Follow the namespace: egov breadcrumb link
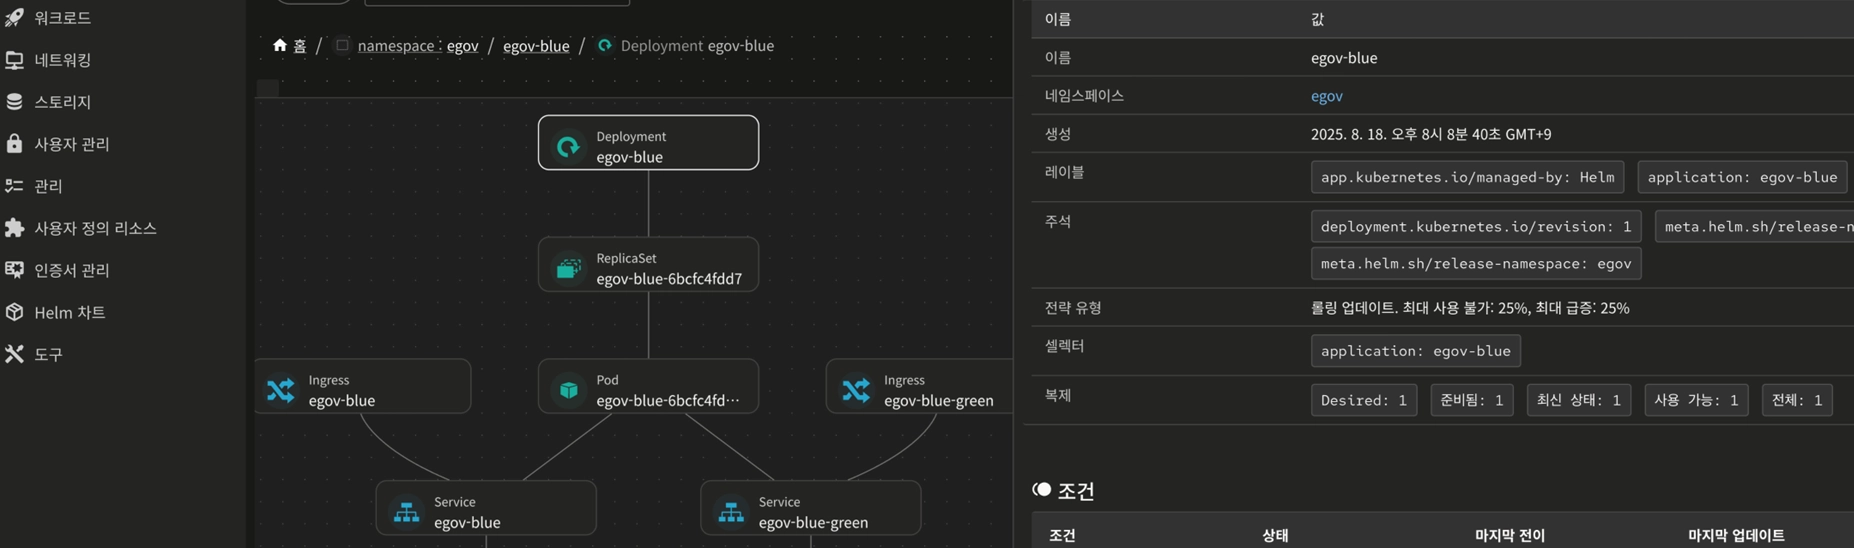 pyautogui.click(x=418, y=46)
